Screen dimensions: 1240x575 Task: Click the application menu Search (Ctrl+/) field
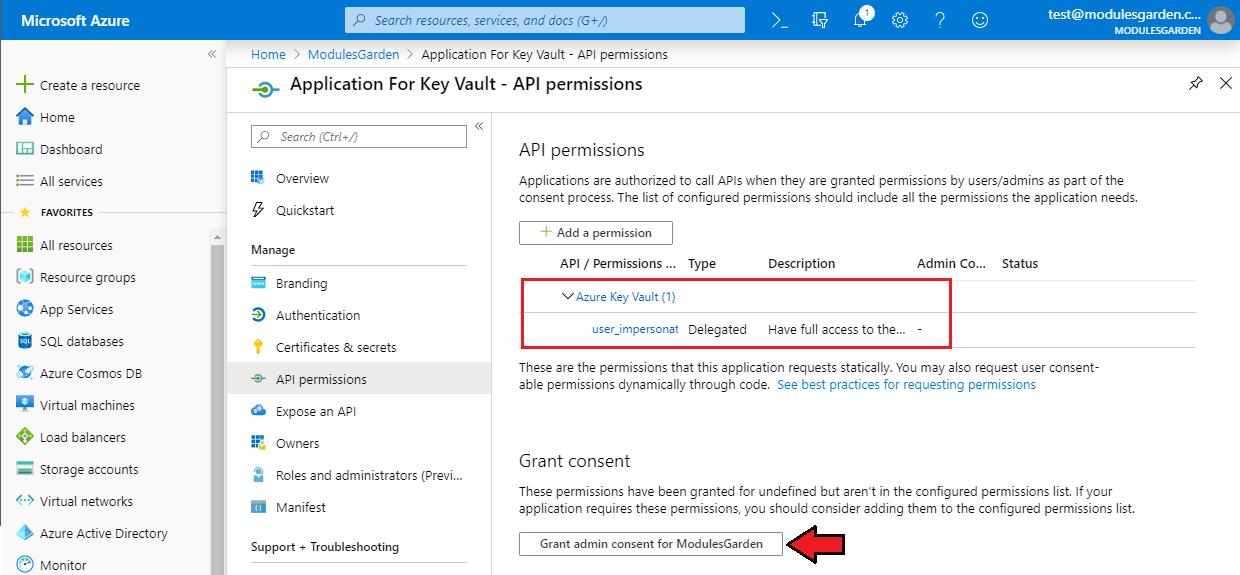[x=359, y=136]
